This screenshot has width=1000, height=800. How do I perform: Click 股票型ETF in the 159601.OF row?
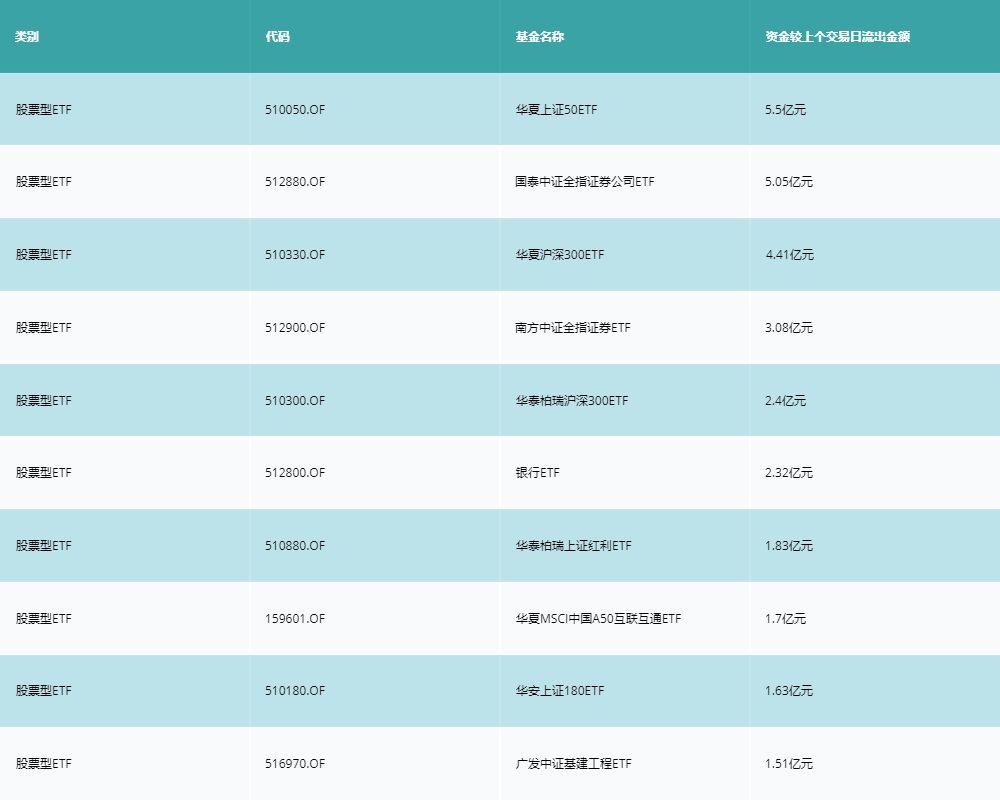[x=43, y=618]
